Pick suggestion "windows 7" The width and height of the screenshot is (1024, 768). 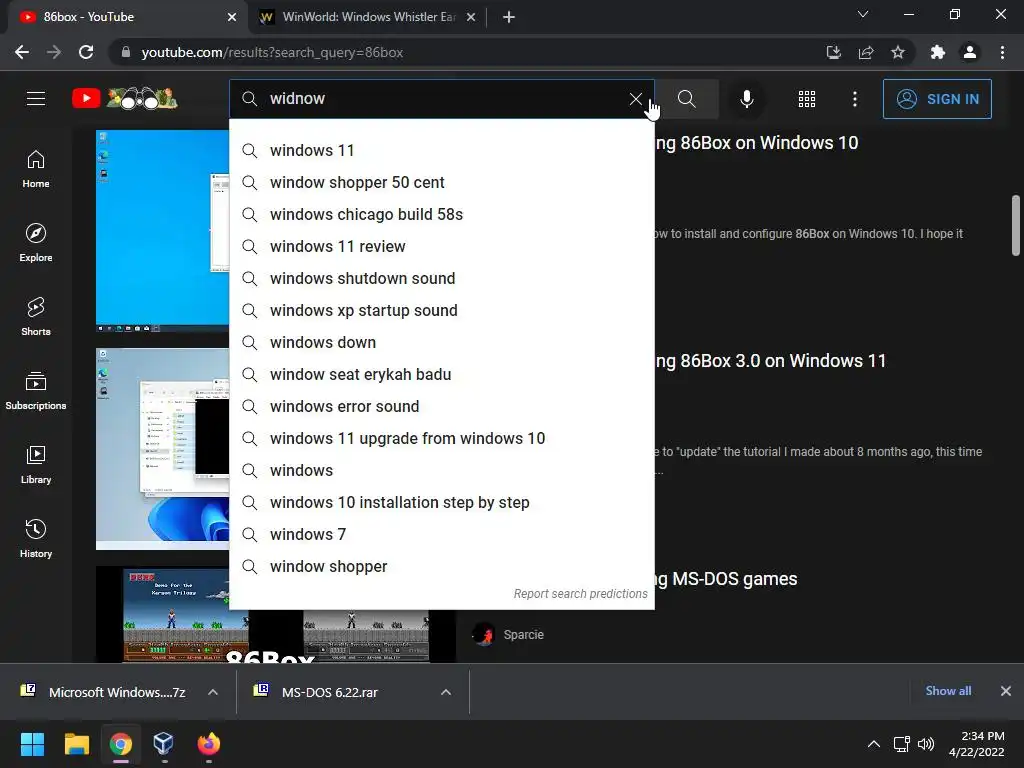(441, 534)
